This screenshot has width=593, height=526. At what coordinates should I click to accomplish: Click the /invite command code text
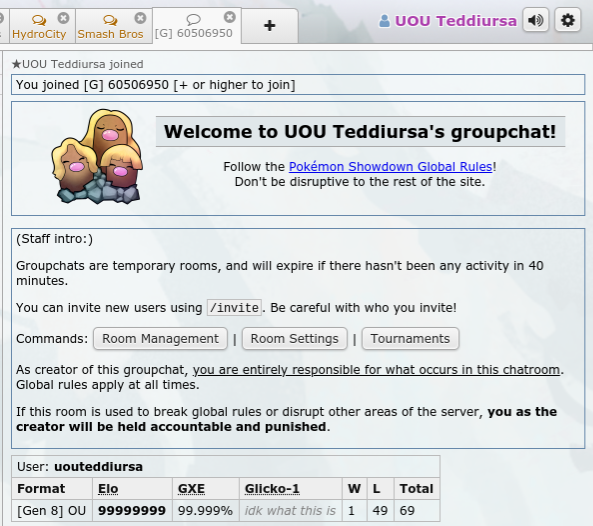234,307
